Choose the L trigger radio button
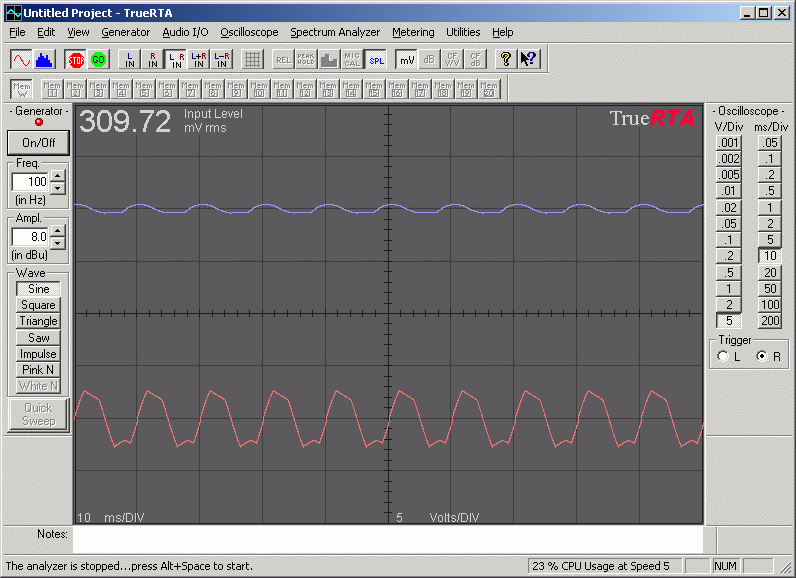The image size is (796, 578). click(723, 356)
